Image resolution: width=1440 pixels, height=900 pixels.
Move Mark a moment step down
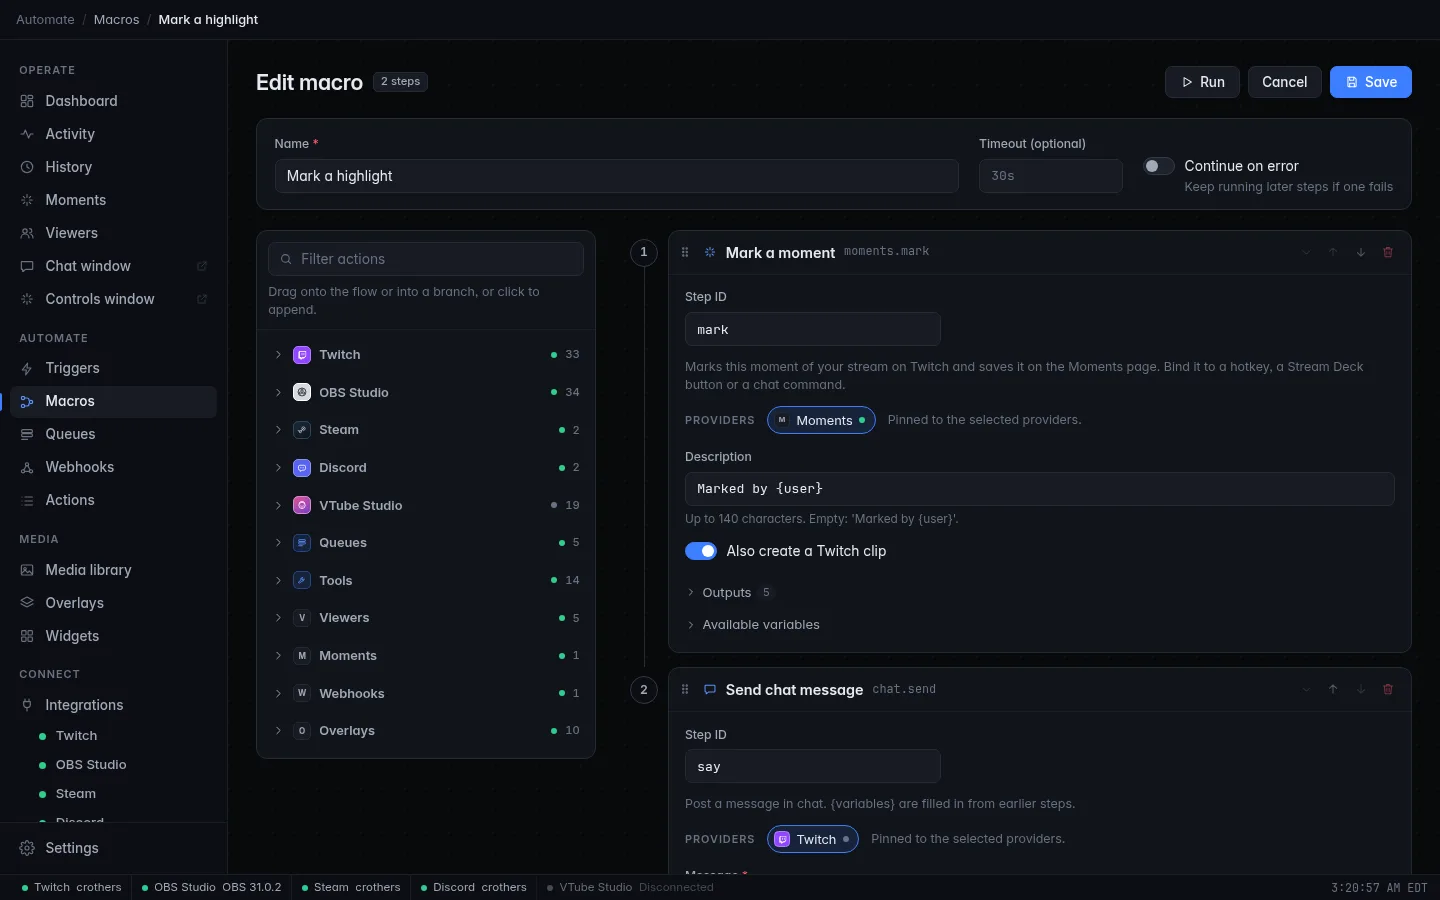1361,253
